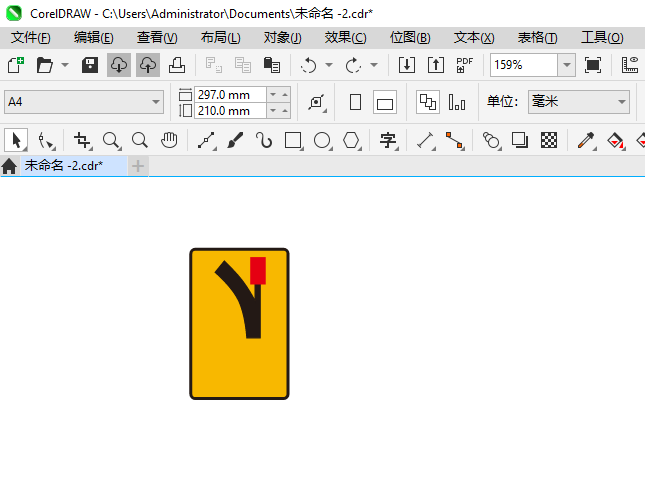This screenshot has height=483, width=645.
Task: Click the Copy icon
Action: tap(243, 65)
